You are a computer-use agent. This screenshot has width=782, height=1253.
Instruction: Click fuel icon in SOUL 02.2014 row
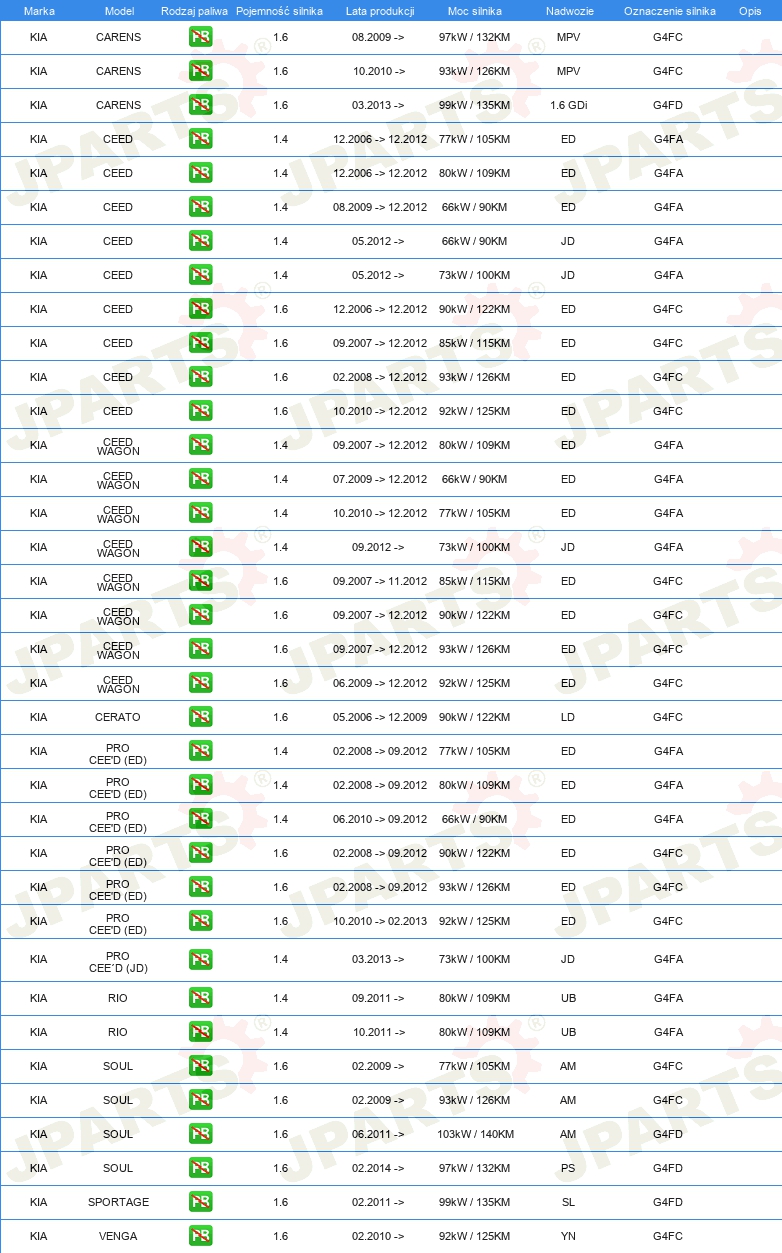click(x=200, y=1168)
